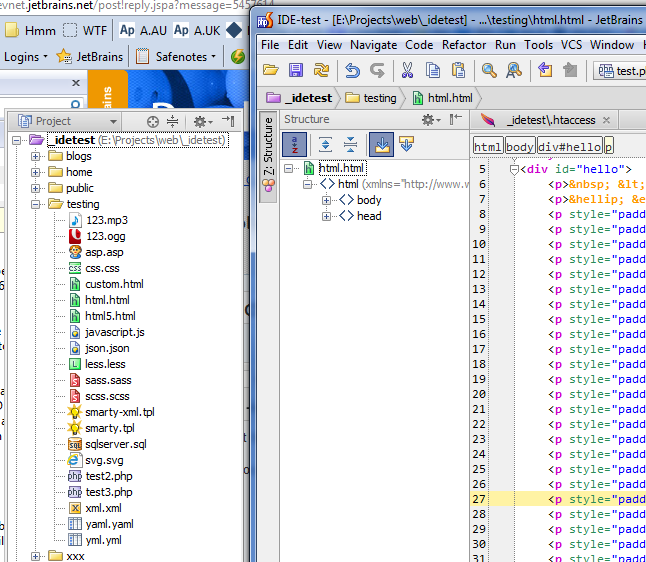The width and height of the screenshot is (646, 562).
Task: Click the Replace magnifier icon
Action: tap(514, 70)
